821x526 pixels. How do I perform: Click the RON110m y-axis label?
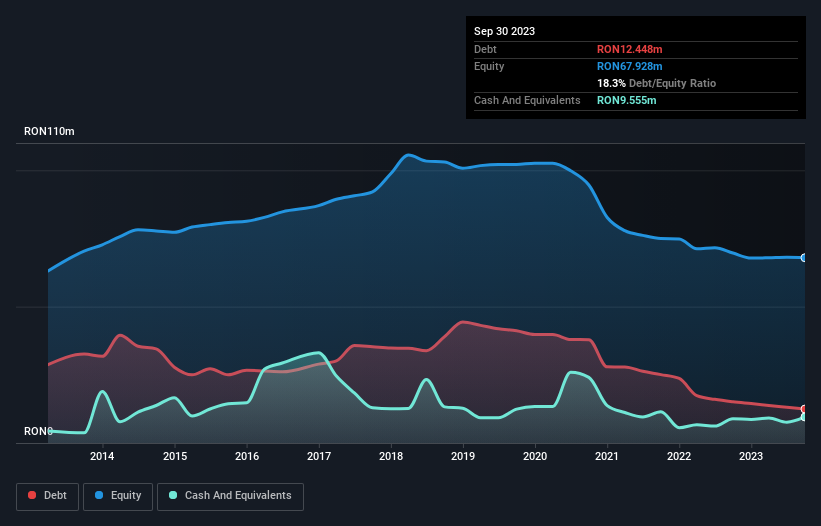[49, 131]
